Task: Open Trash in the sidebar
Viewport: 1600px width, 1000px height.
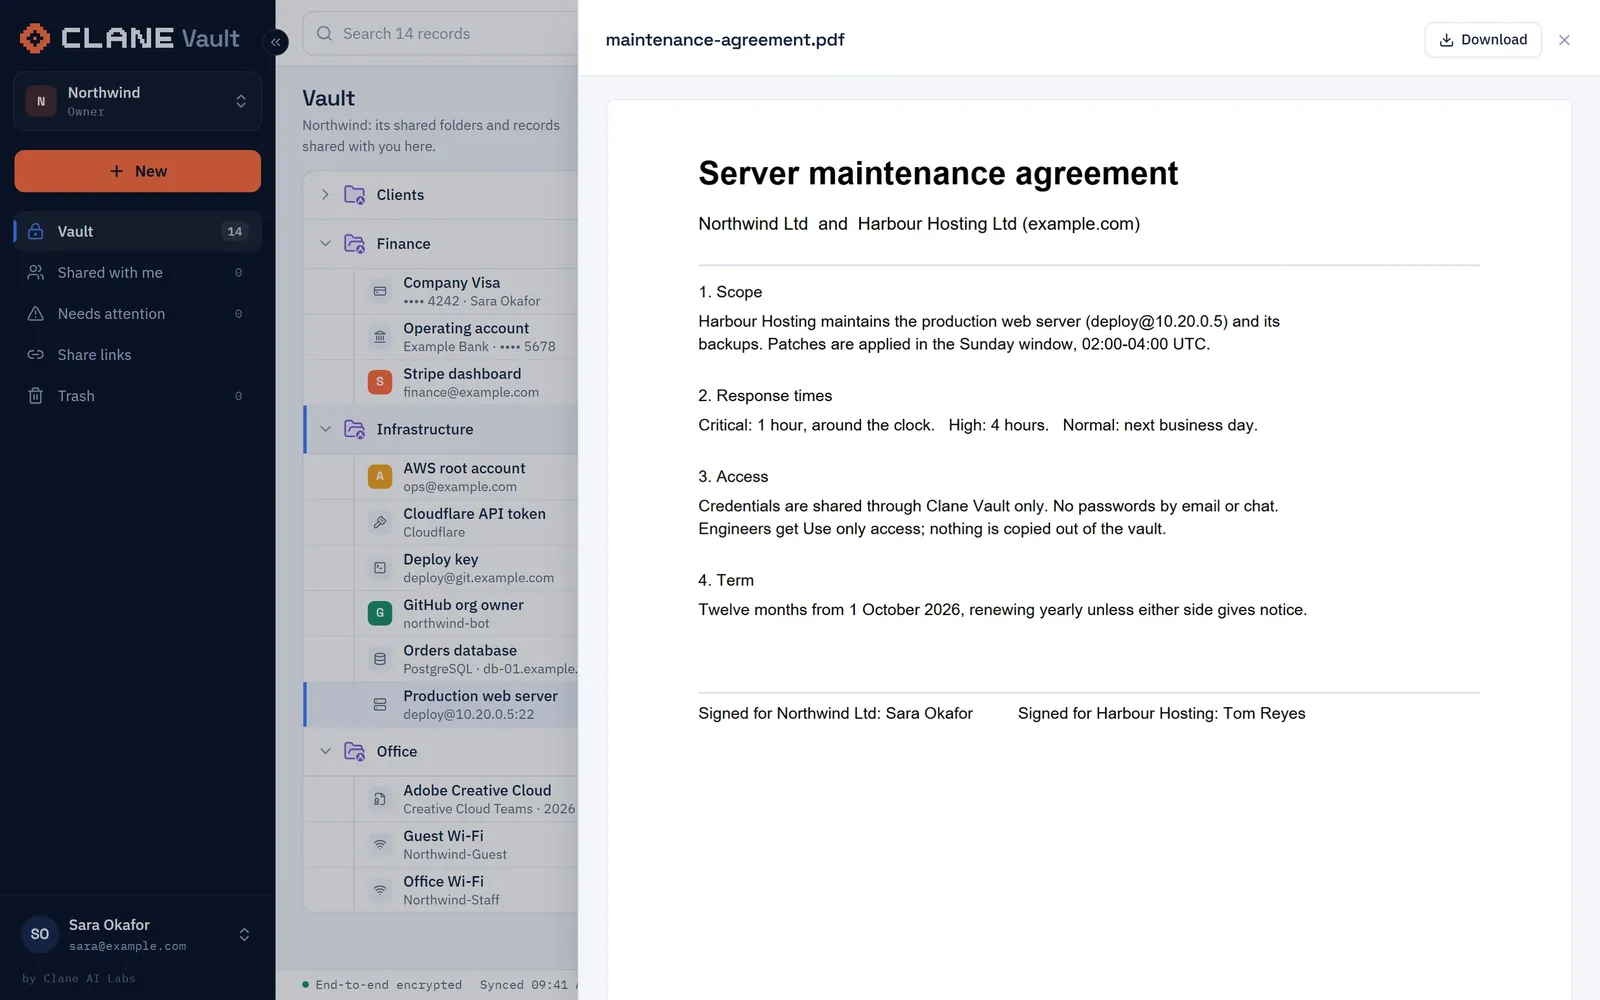Action: click(138, 395)
